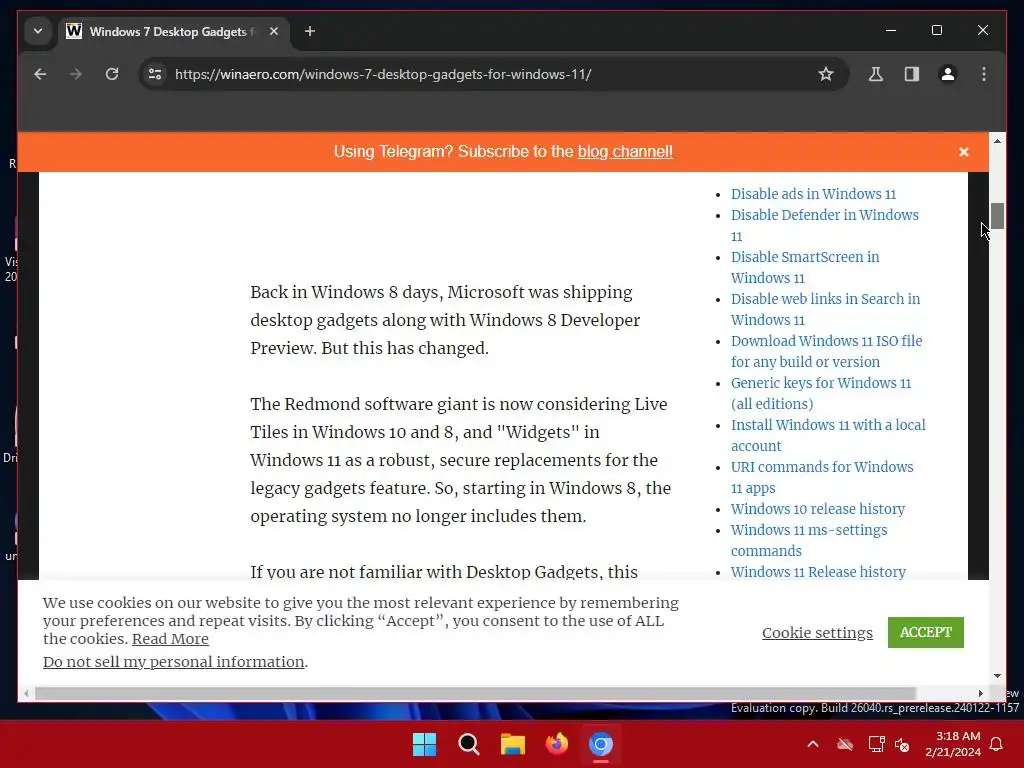View site information icon in address bar
This screenshot has width=1024, height=768.
[155, 74]
